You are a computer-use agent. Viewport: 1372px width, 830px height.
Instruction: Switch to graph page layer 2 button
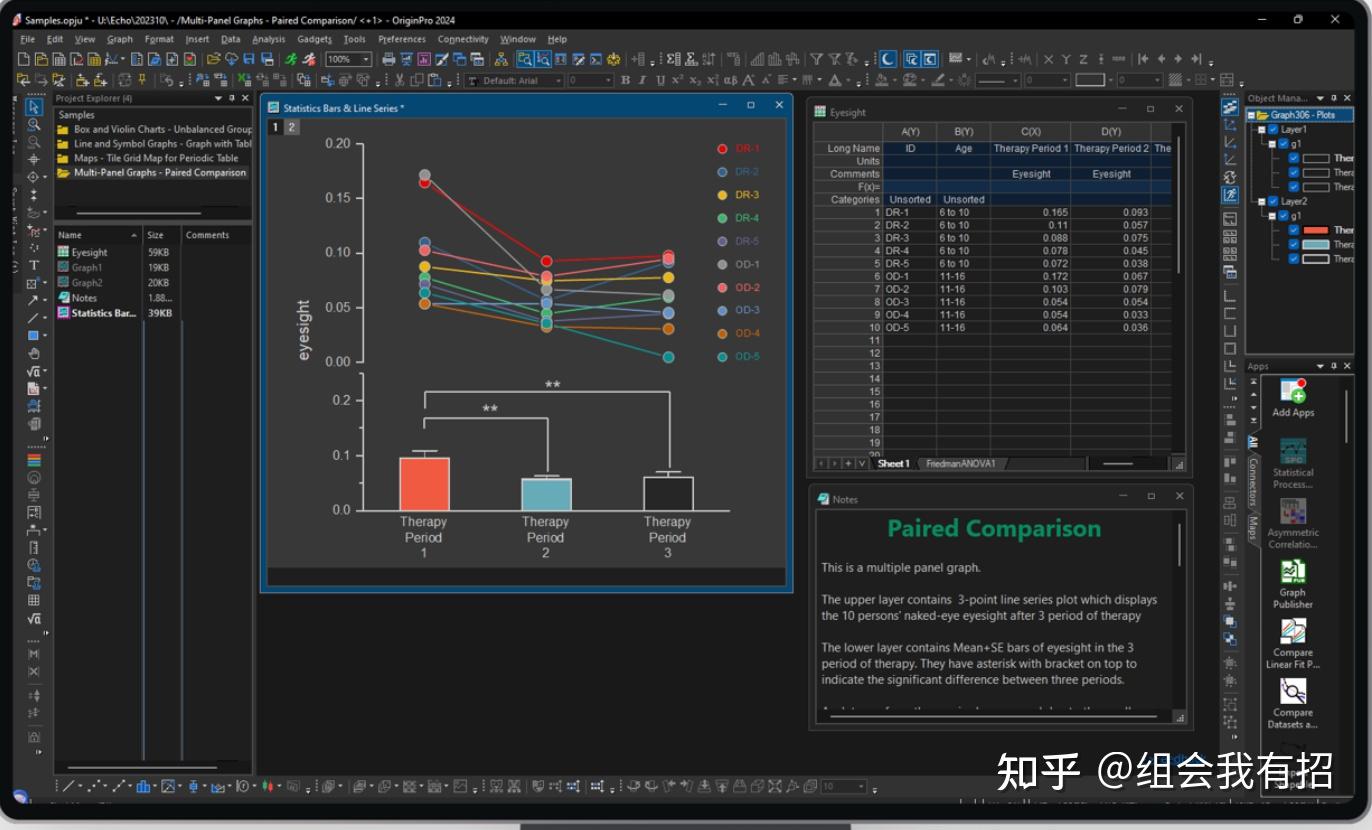tap(292, 127)
